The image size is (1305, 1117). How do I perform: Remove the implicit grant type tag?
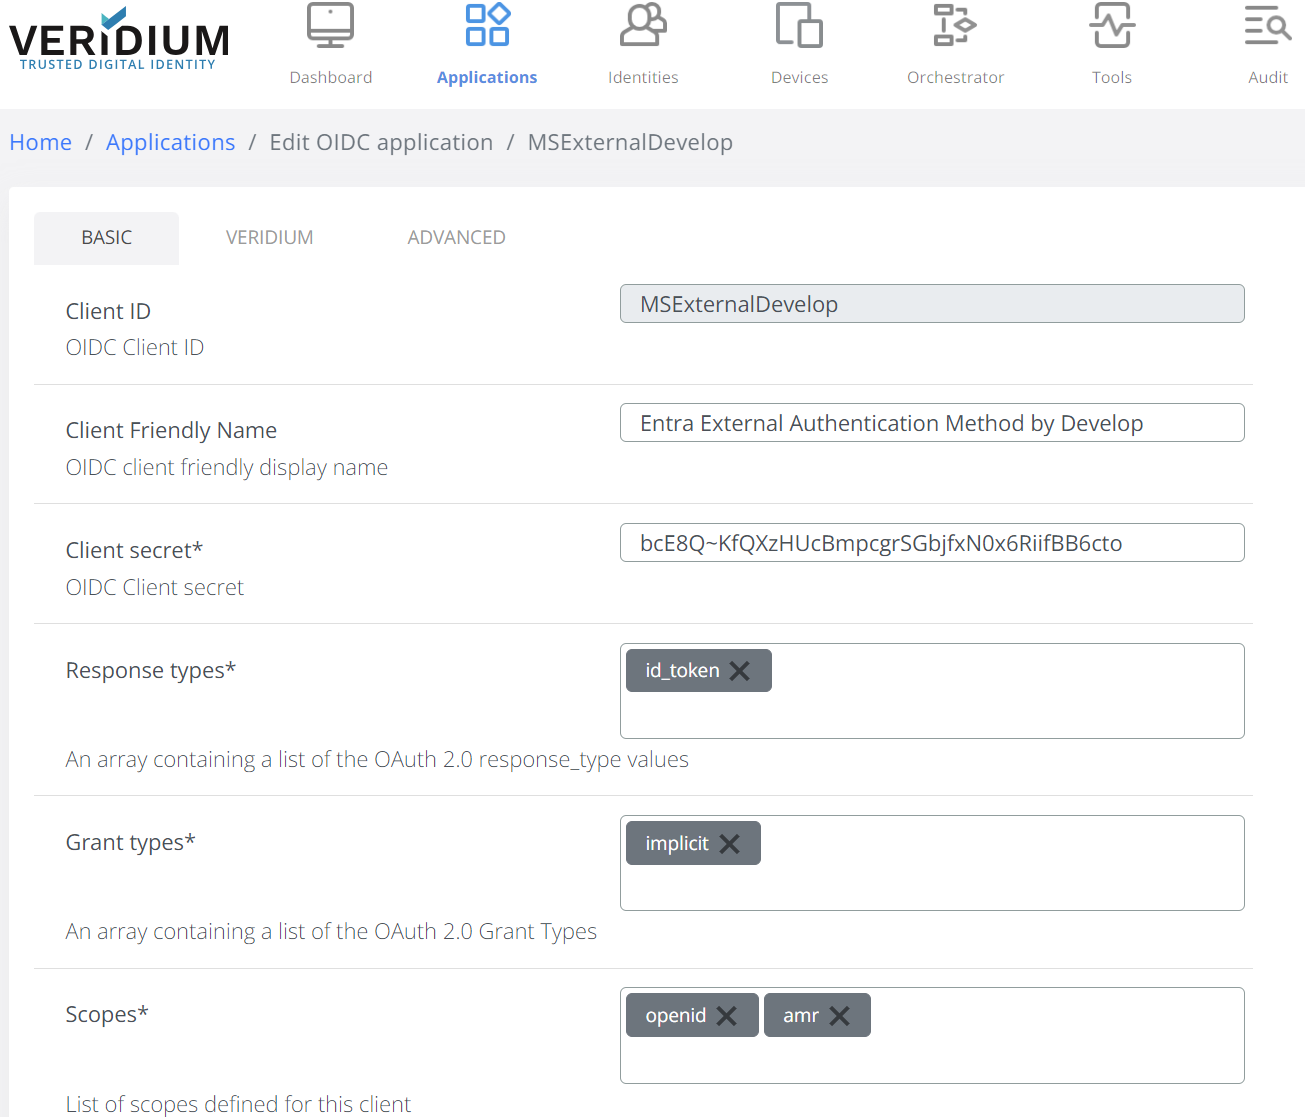(x=730, y=844)
